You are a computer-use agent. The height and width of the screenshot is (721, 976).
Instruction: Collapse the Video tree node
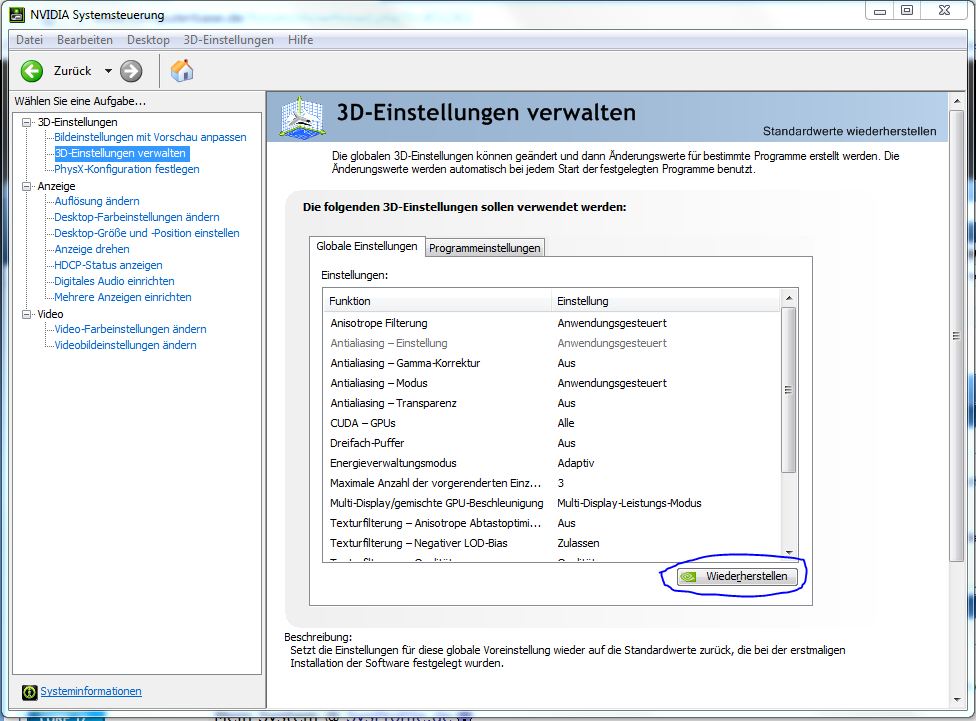pos(26,314)
